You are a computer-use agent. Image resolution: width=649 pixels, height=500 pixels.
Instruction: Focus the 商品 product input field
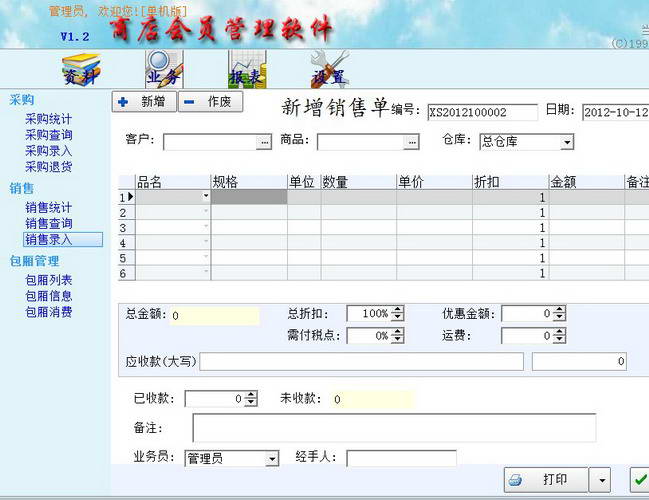[x=361, y=142]
